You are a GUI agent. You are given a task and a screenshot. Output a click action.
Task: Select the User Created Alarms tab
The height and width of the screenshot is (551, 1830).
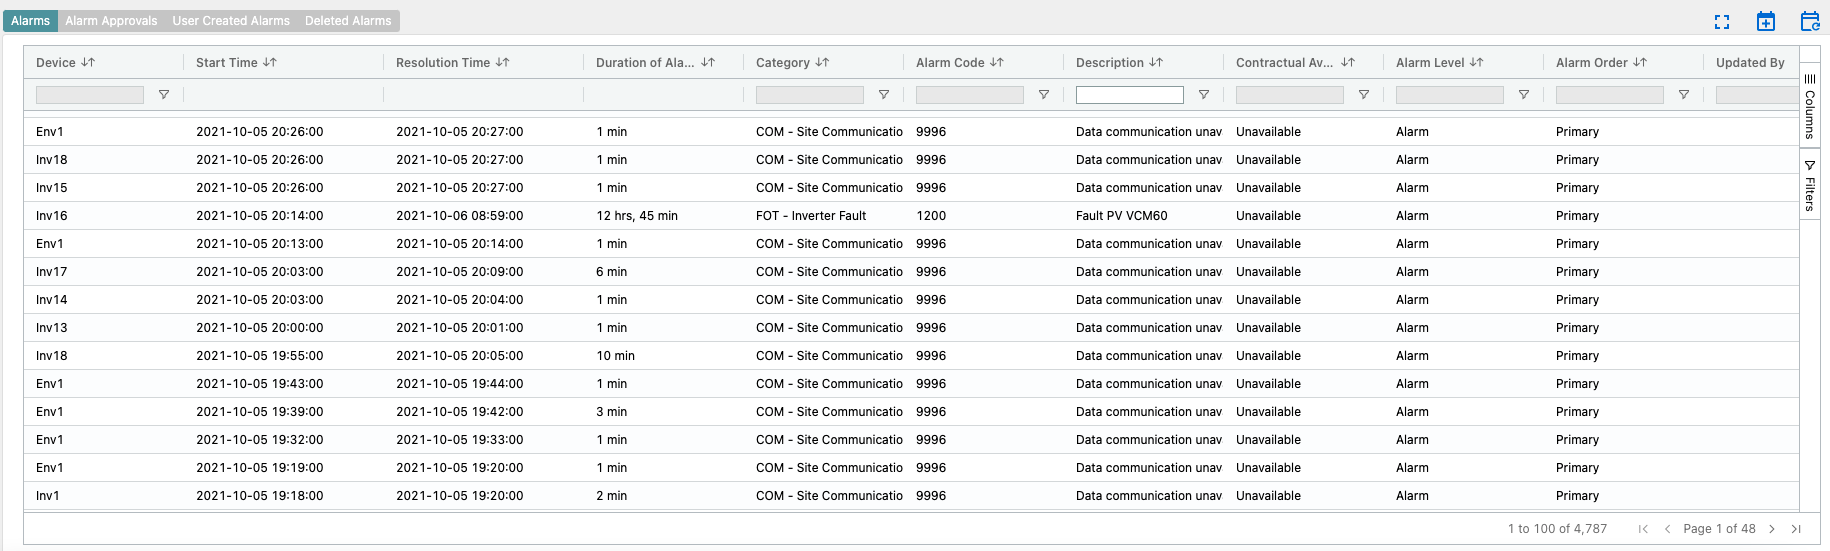231,21
